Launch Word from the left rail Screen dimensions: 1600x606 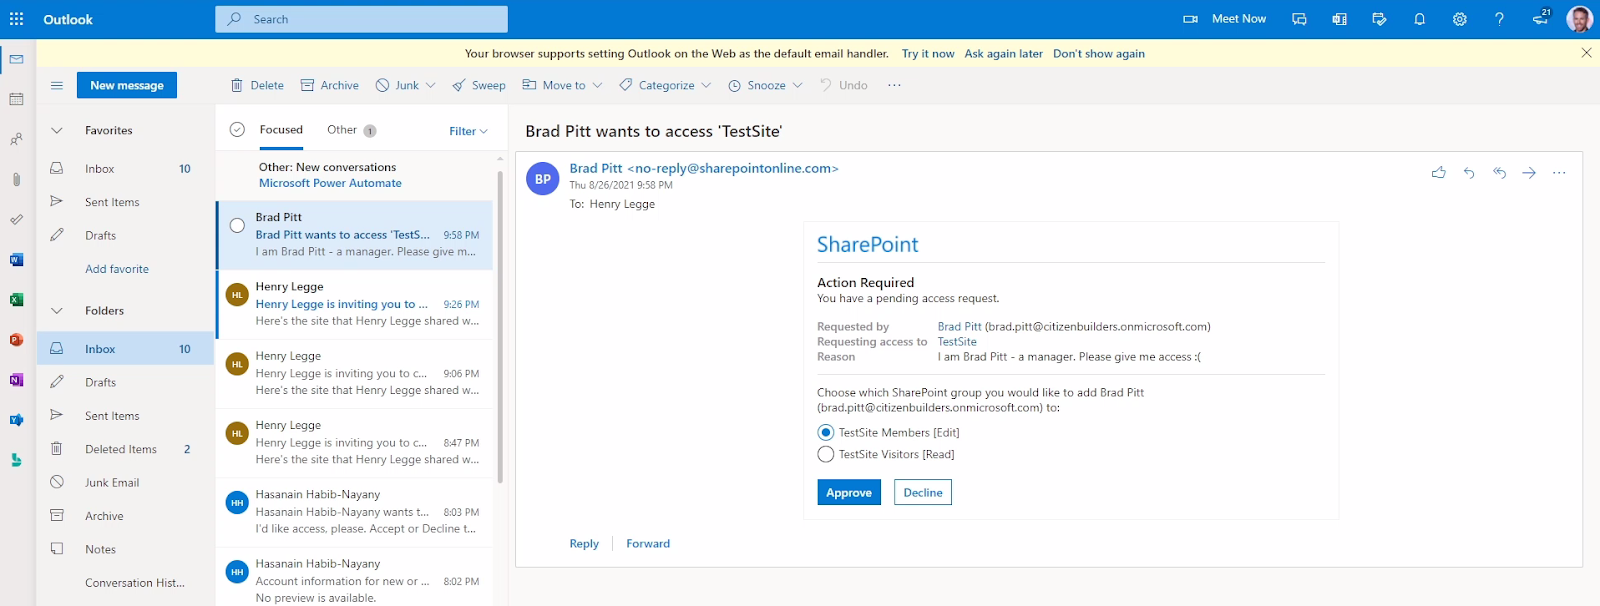click(16, 260)
